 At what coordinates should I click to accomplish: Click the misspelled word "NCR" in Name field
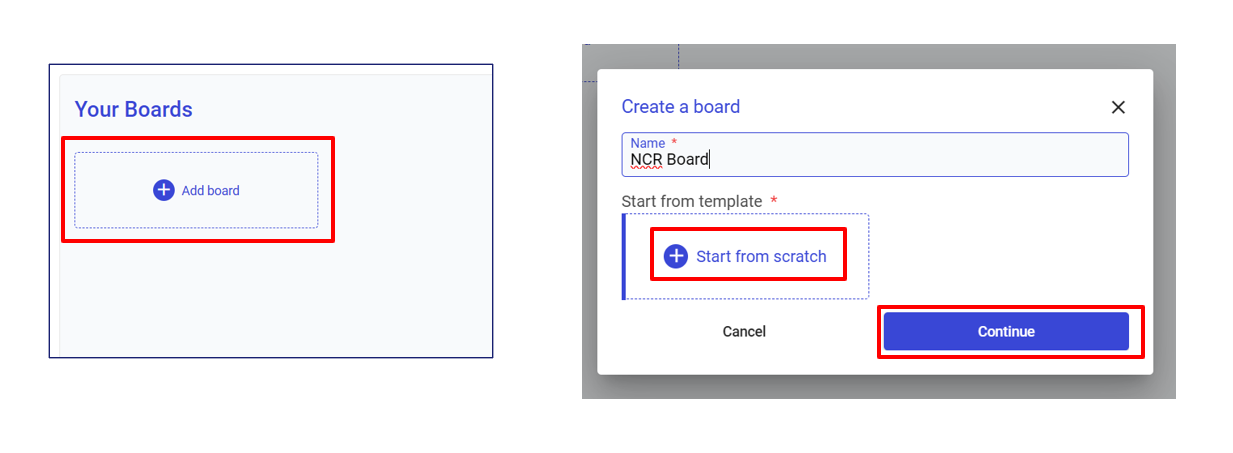(646, 160)
